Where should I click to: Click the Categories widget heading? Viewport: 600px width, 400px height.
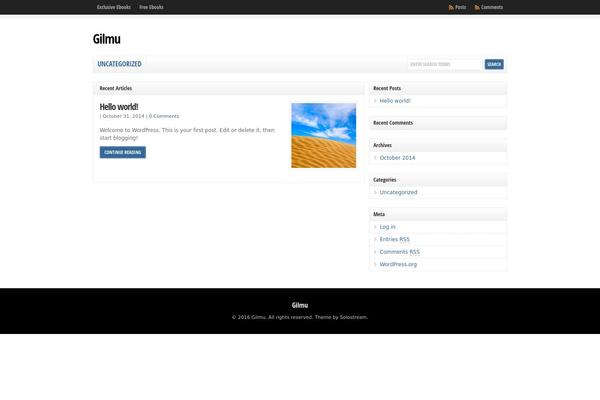point(385,180)
